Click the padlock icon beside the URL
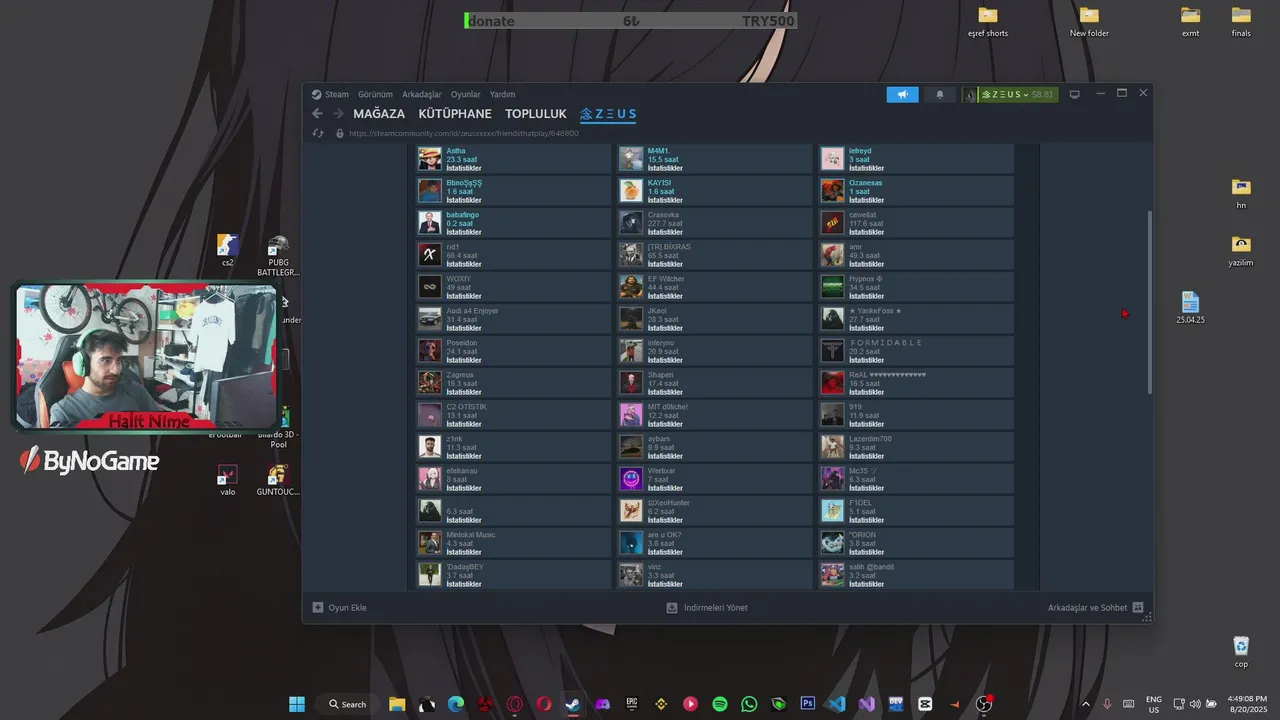1280x720 pixels. (340, 133)
